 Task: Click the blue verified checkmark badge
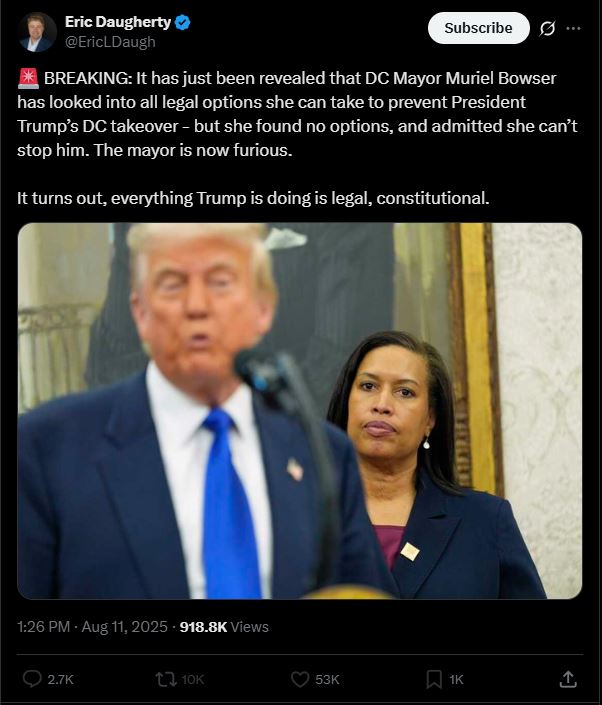[x=183, y=22]
